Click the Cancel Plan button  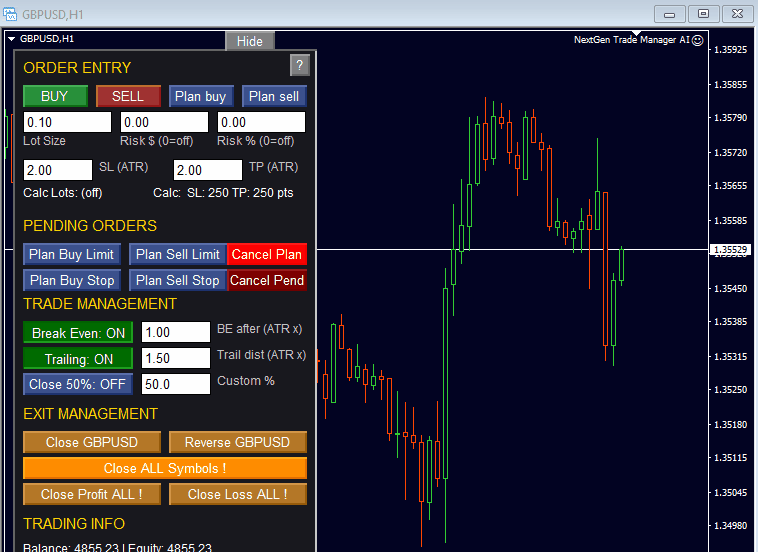[x=267, y=254]
